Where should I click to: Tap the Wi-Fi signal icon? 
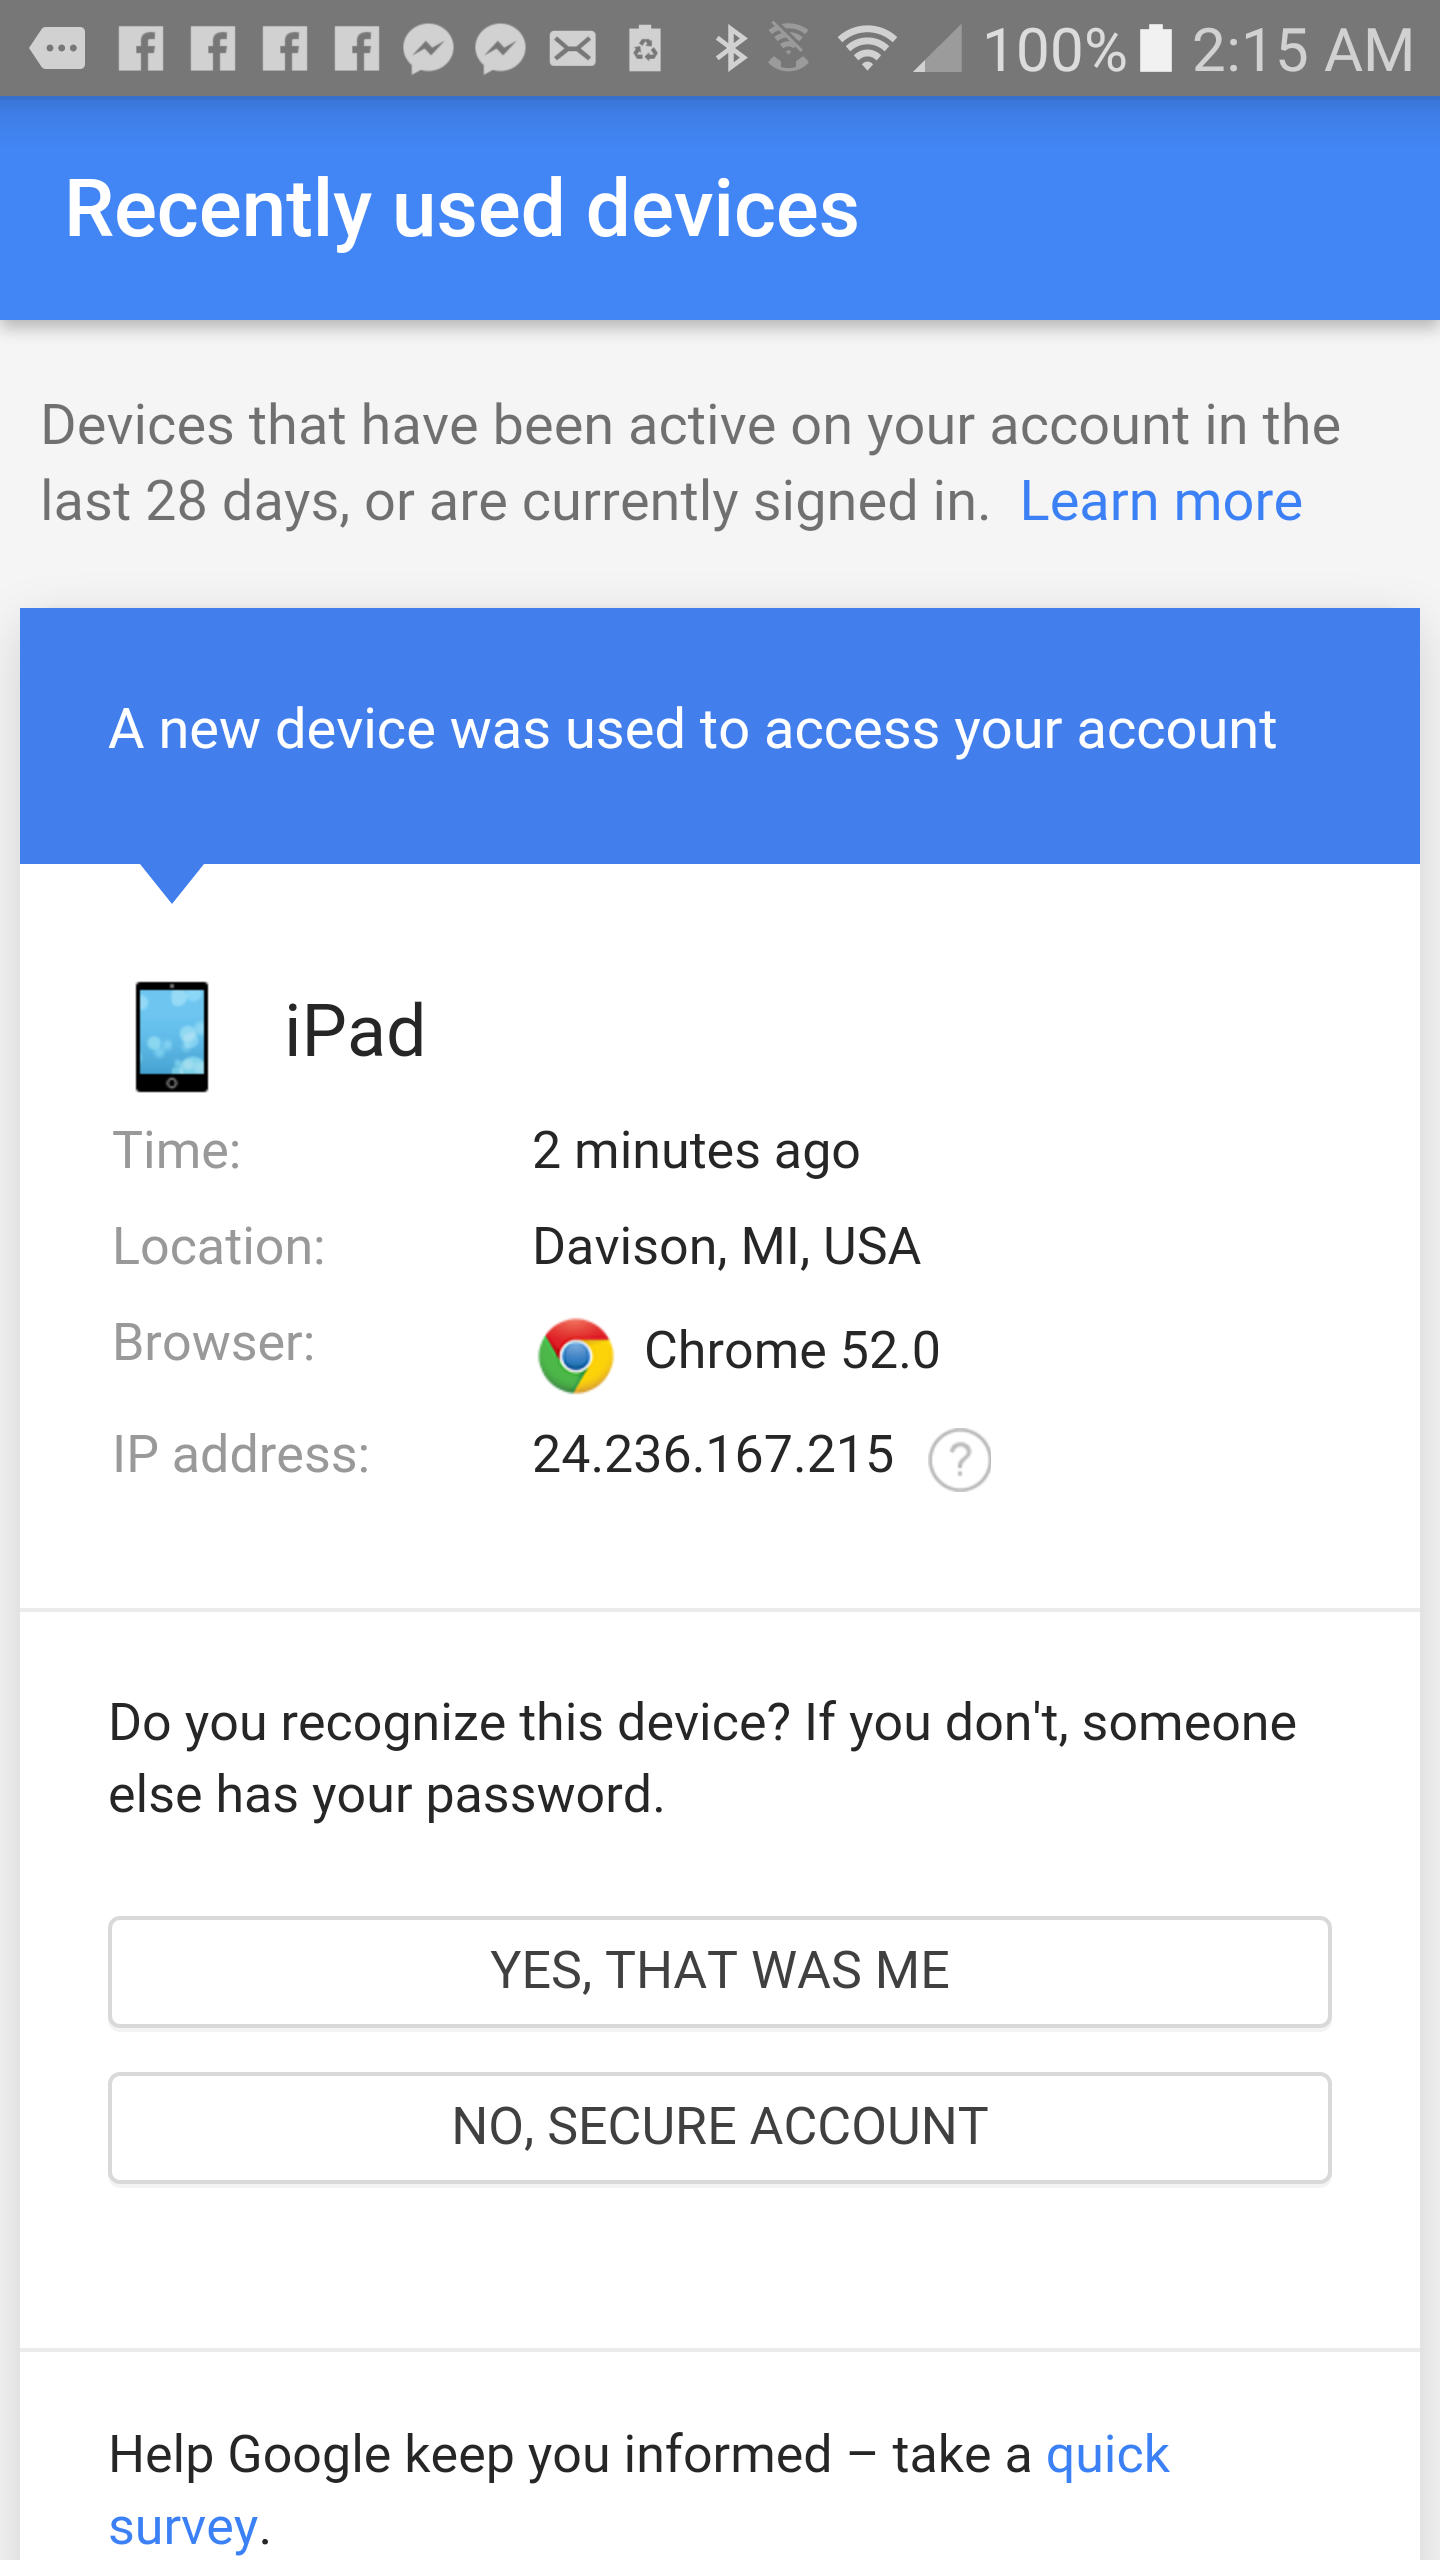click(x=865, y=48)
